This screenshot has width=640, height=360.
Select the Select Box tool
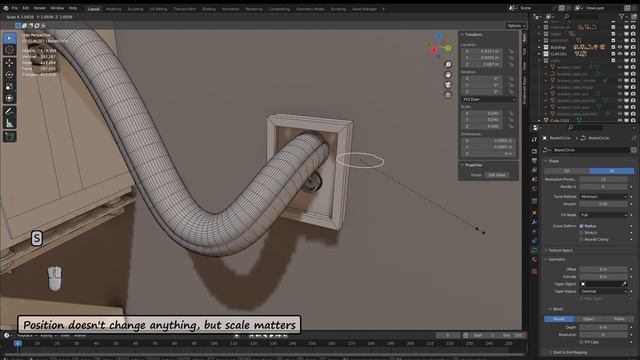pos(9,38)
